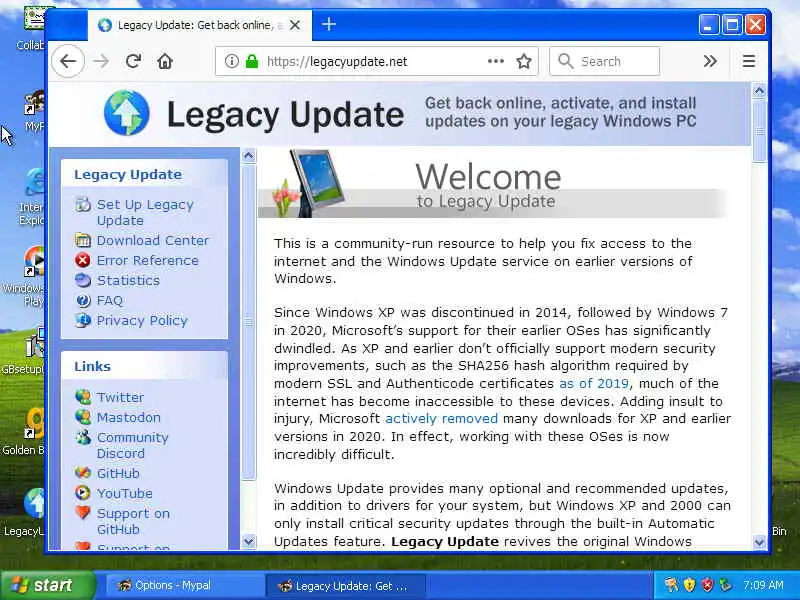The height and width of the screenshot is (600, 800).
Task: Open the Windows Start menu
Action: pyautogui.click(x=47, y=585)
